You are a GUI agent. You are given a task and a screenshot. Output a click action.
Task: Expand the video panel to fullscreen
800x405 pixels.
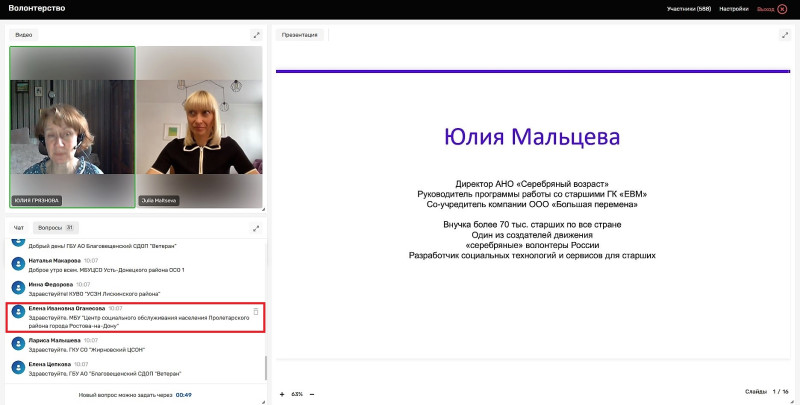click(x=256, y=35)
